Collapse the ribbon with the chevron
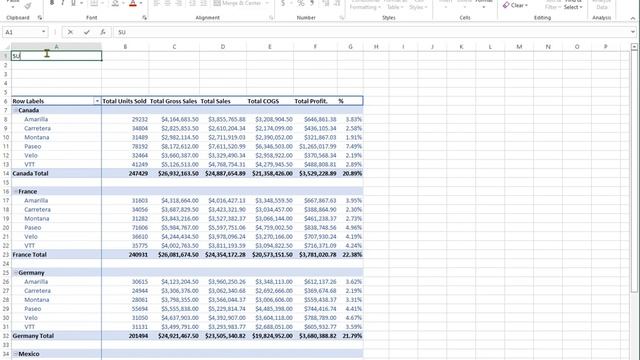This screenshot has width=640, height=360. [x=633, y=18]
